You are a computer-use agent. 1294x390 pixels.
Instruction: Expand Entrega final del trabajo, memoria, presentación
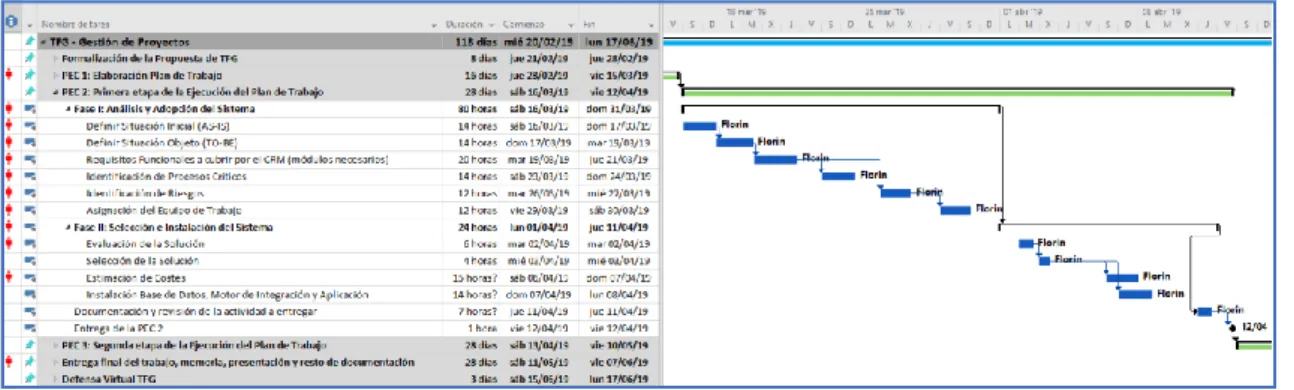point(56,362)
